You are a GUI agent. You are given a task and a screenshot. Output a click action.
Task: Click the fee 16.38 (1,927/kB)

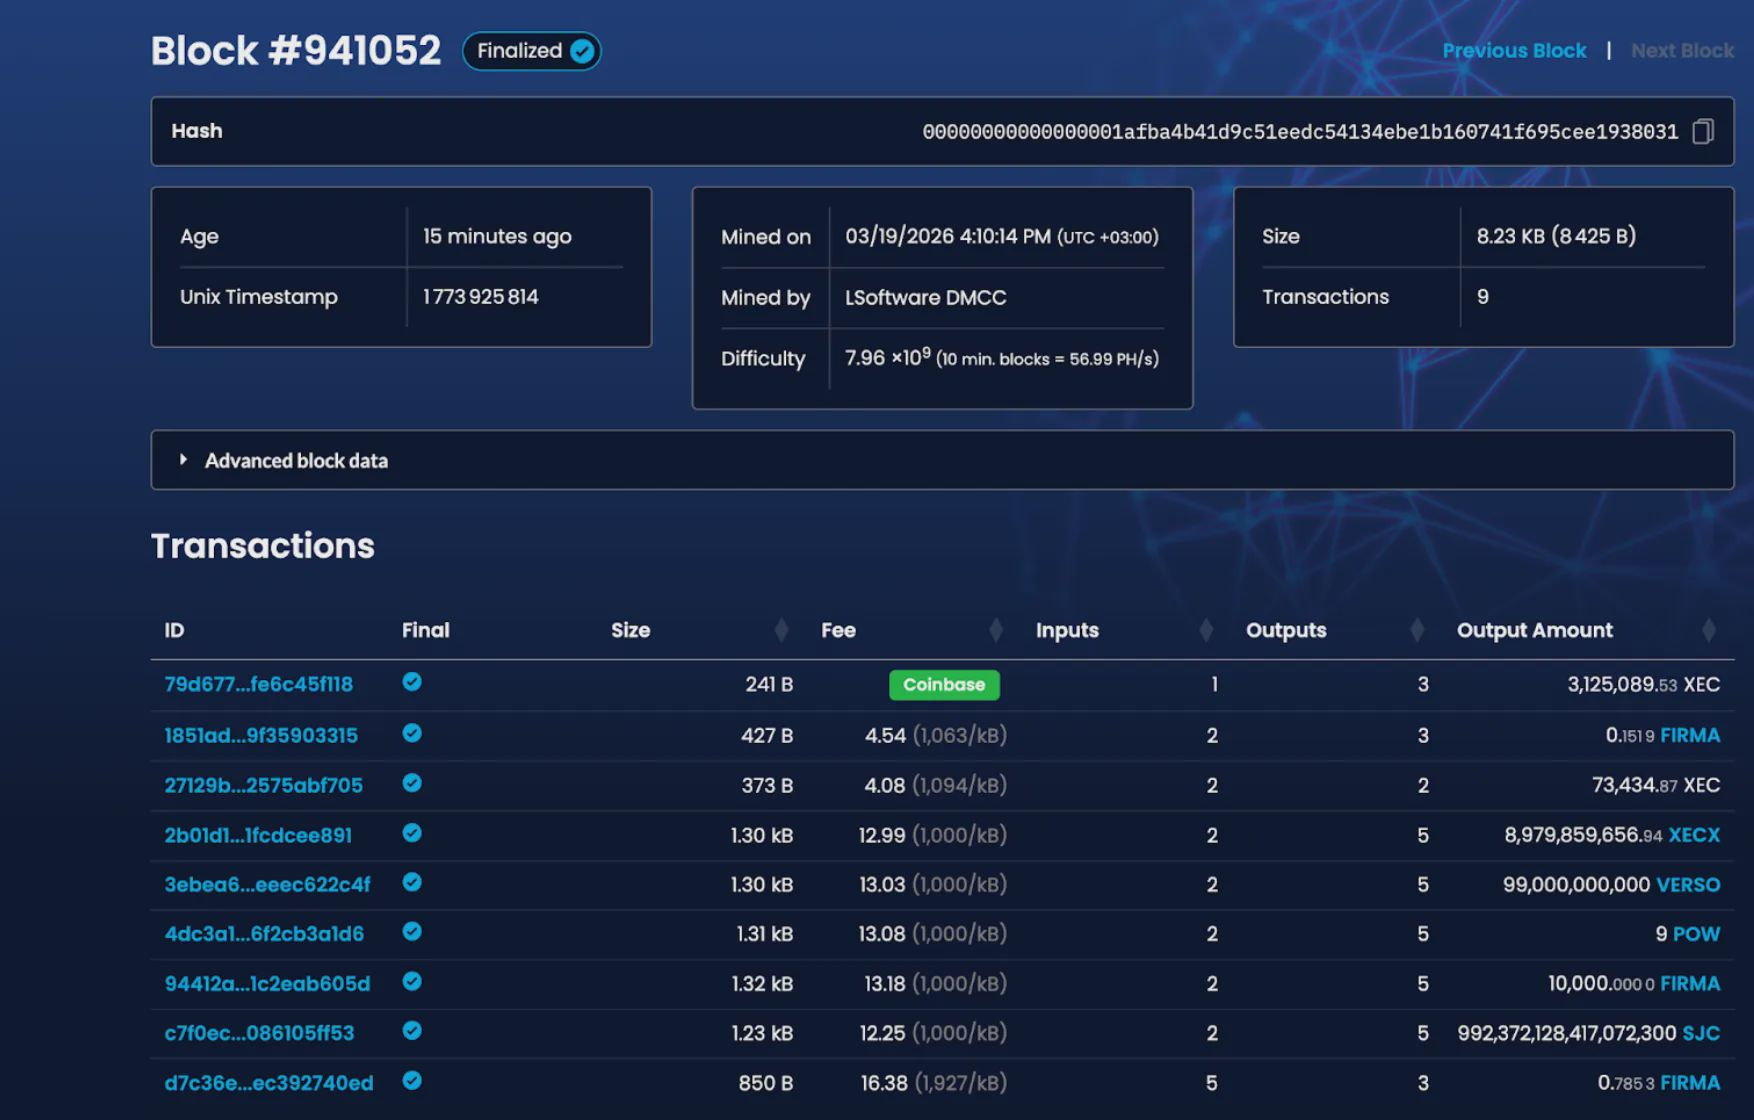(x=933, y=1082)
